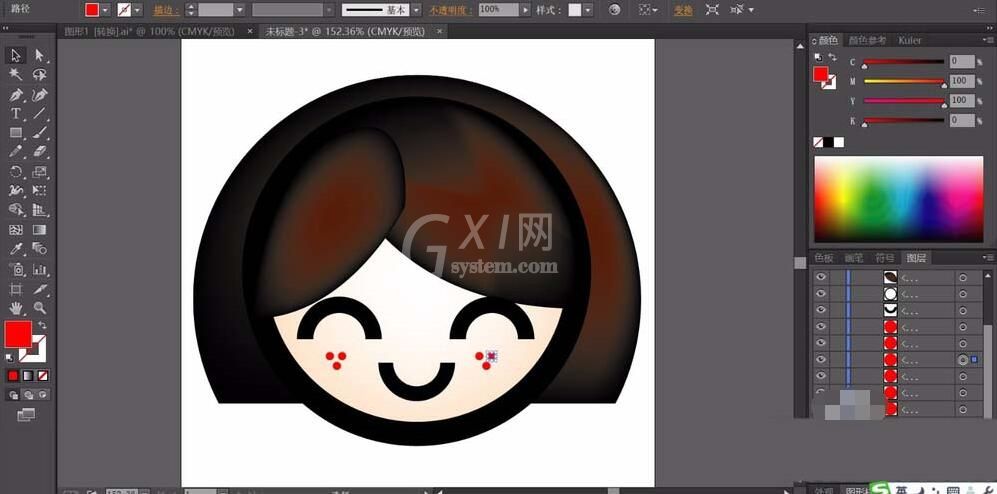Image resolution: width=997 pixels, height=494 pixels.
Task: Select the Scale tool
Action: pos(39,172)
